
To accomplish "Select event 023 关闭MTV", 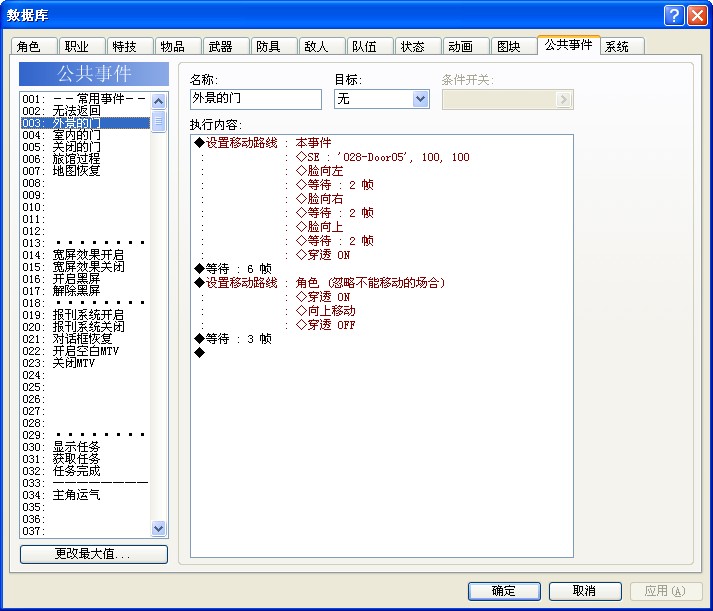I will [x=85, y=363].
